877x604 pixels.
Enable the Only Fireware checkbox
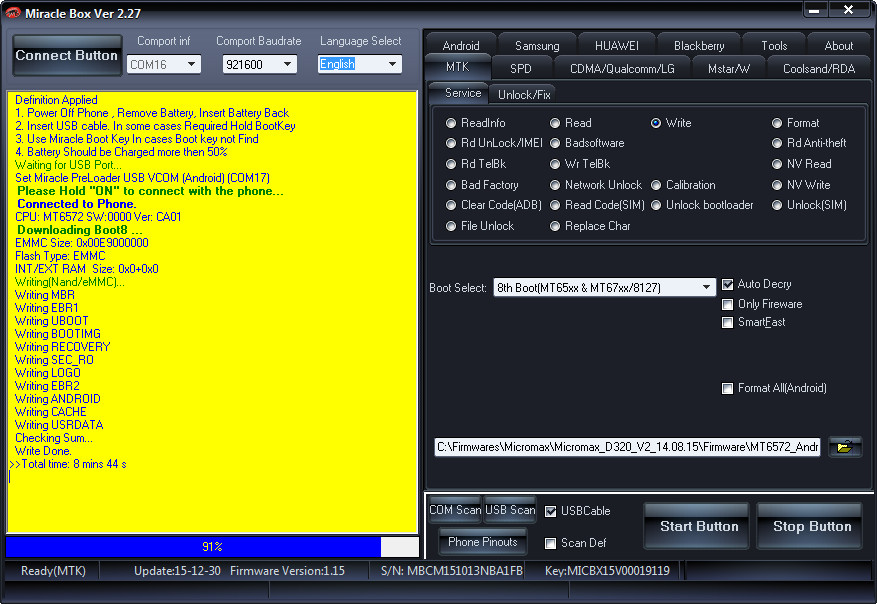[727, 304]
